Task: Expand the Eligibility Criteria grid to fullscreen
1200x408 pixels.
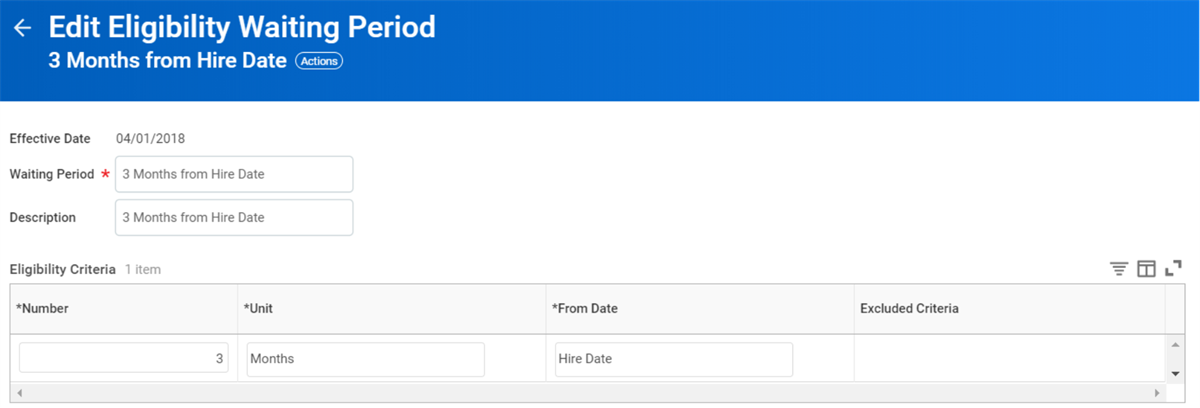Action: 1174,269
